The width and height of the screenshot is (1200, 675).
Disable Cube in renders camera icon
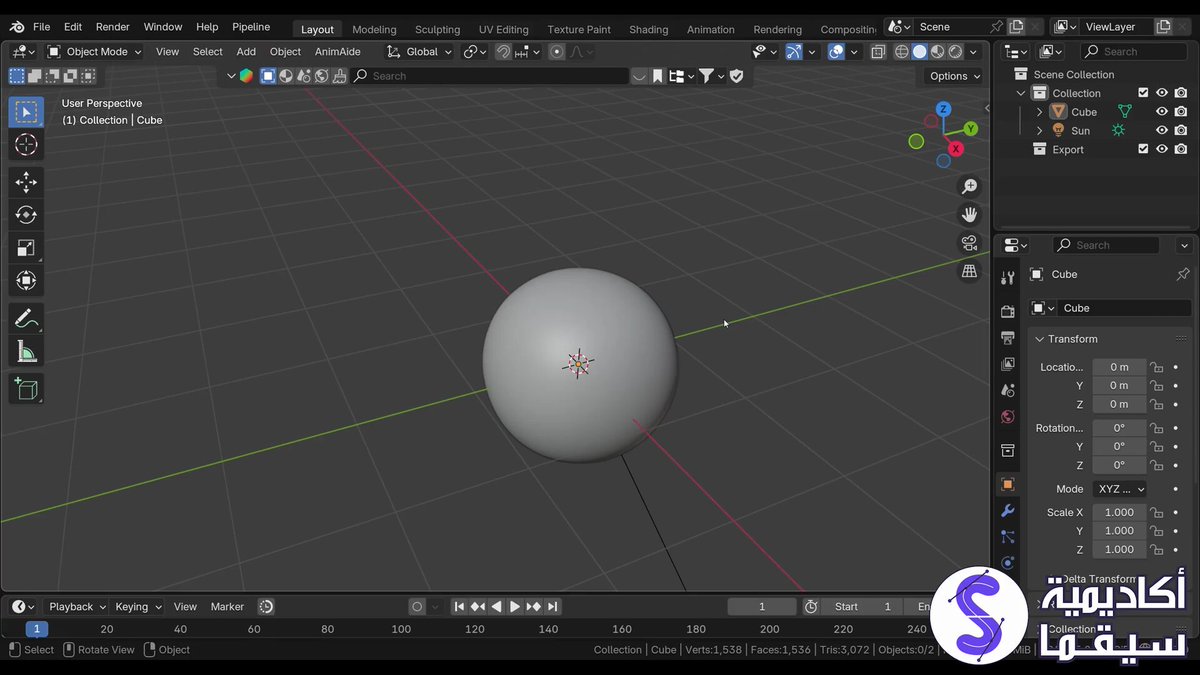(1181, 112)
